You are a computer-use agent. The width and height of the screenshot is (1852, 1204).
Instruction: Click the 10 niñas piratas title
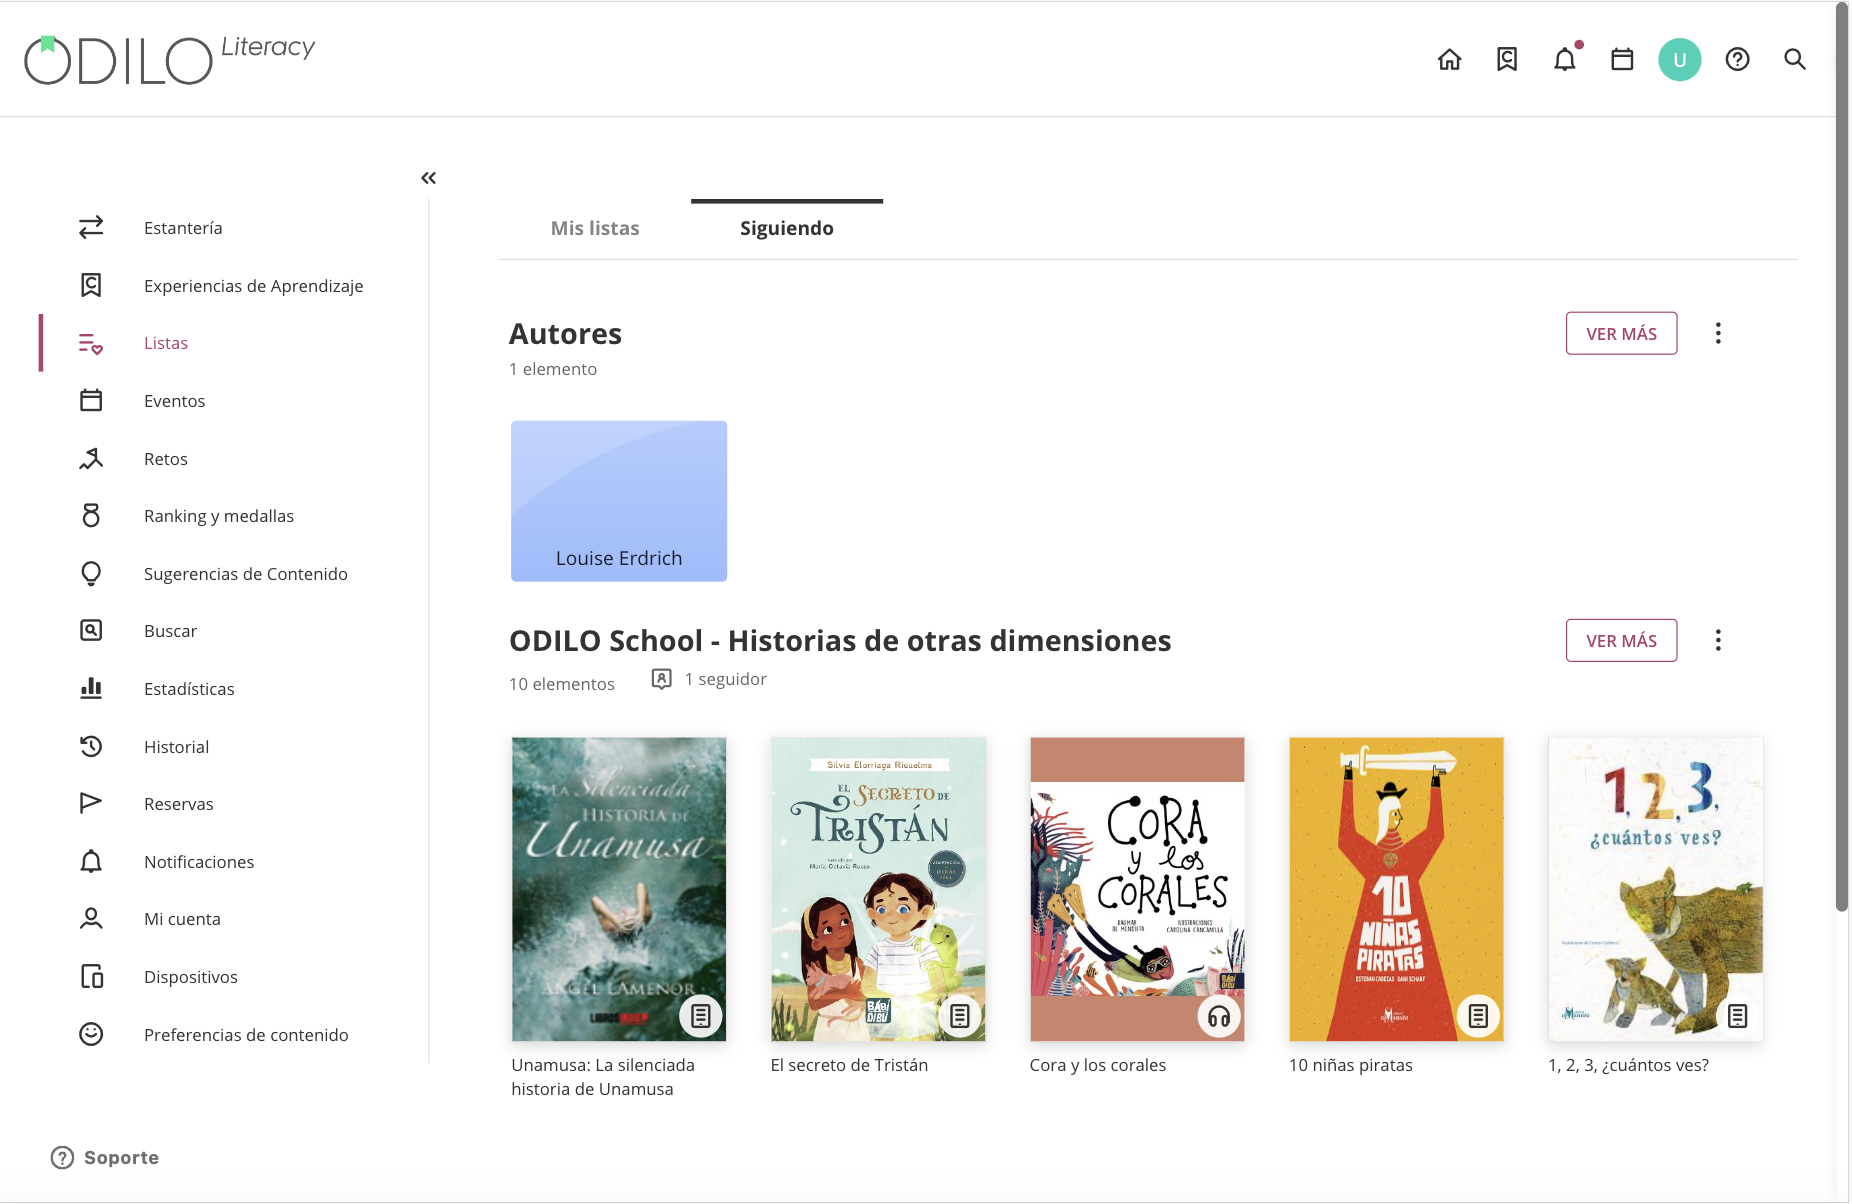click(x=1350, y=1065)
